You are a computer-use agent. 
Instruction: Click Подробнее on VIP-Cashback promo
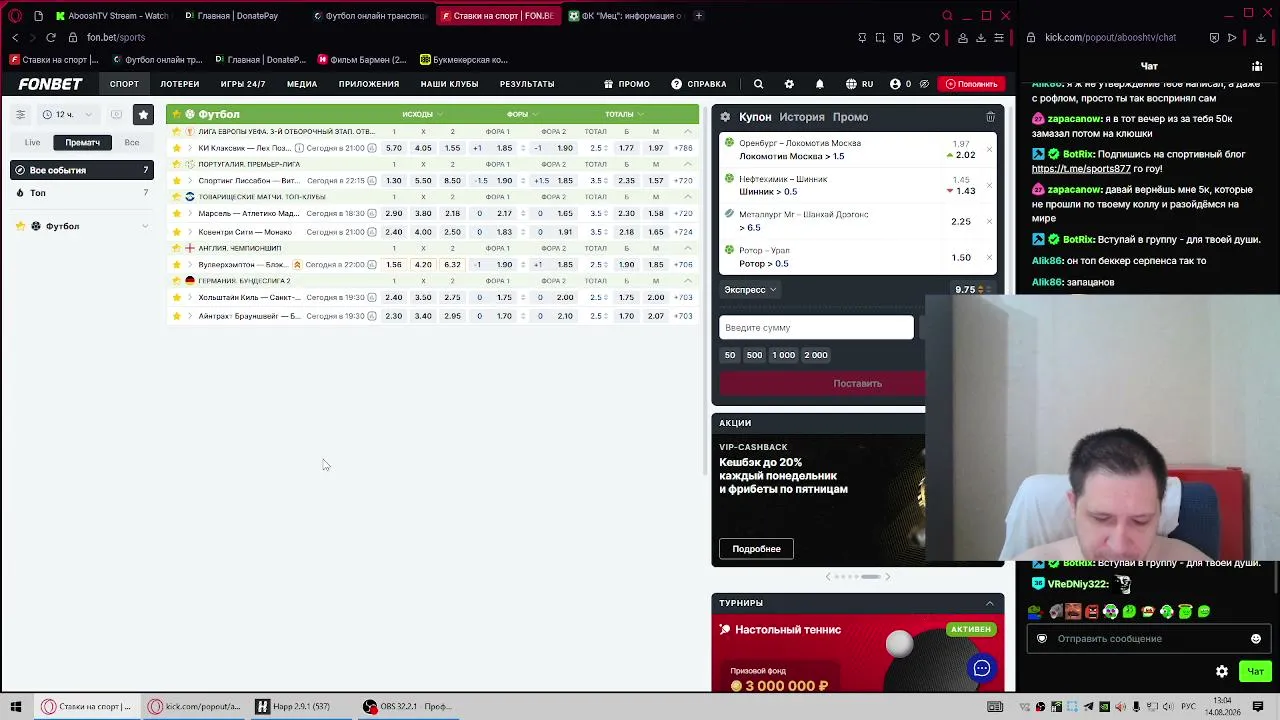click(x=756, y=549)
